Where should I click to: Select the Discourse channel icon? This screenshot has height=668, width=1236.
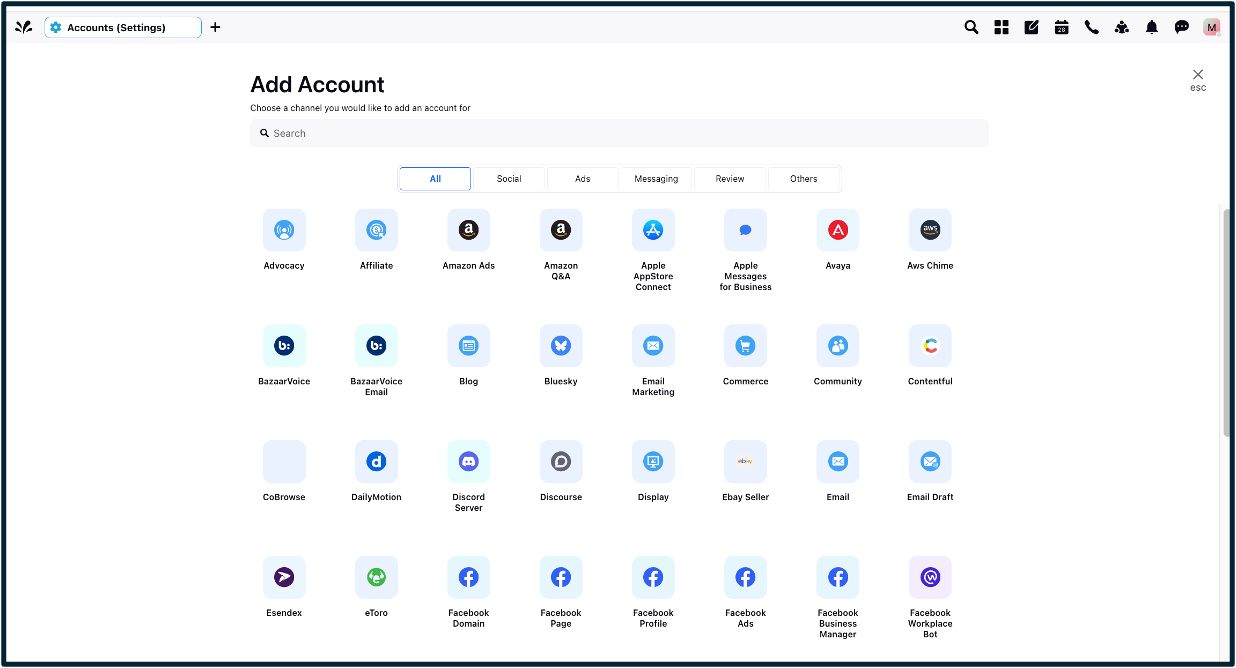[561, 462]
